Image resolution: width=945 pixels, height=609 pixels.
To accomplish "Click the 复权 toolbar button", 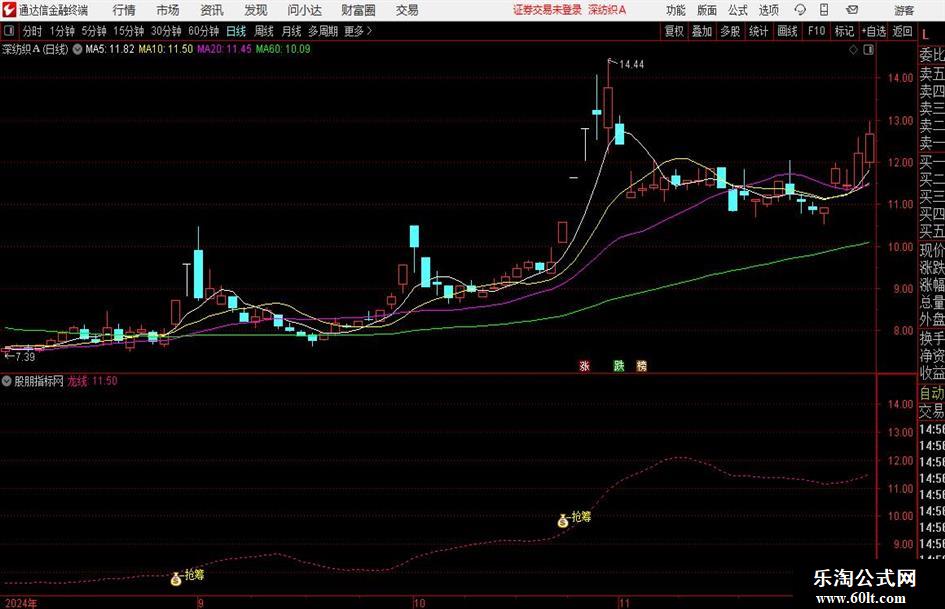I will click(674, 31).
